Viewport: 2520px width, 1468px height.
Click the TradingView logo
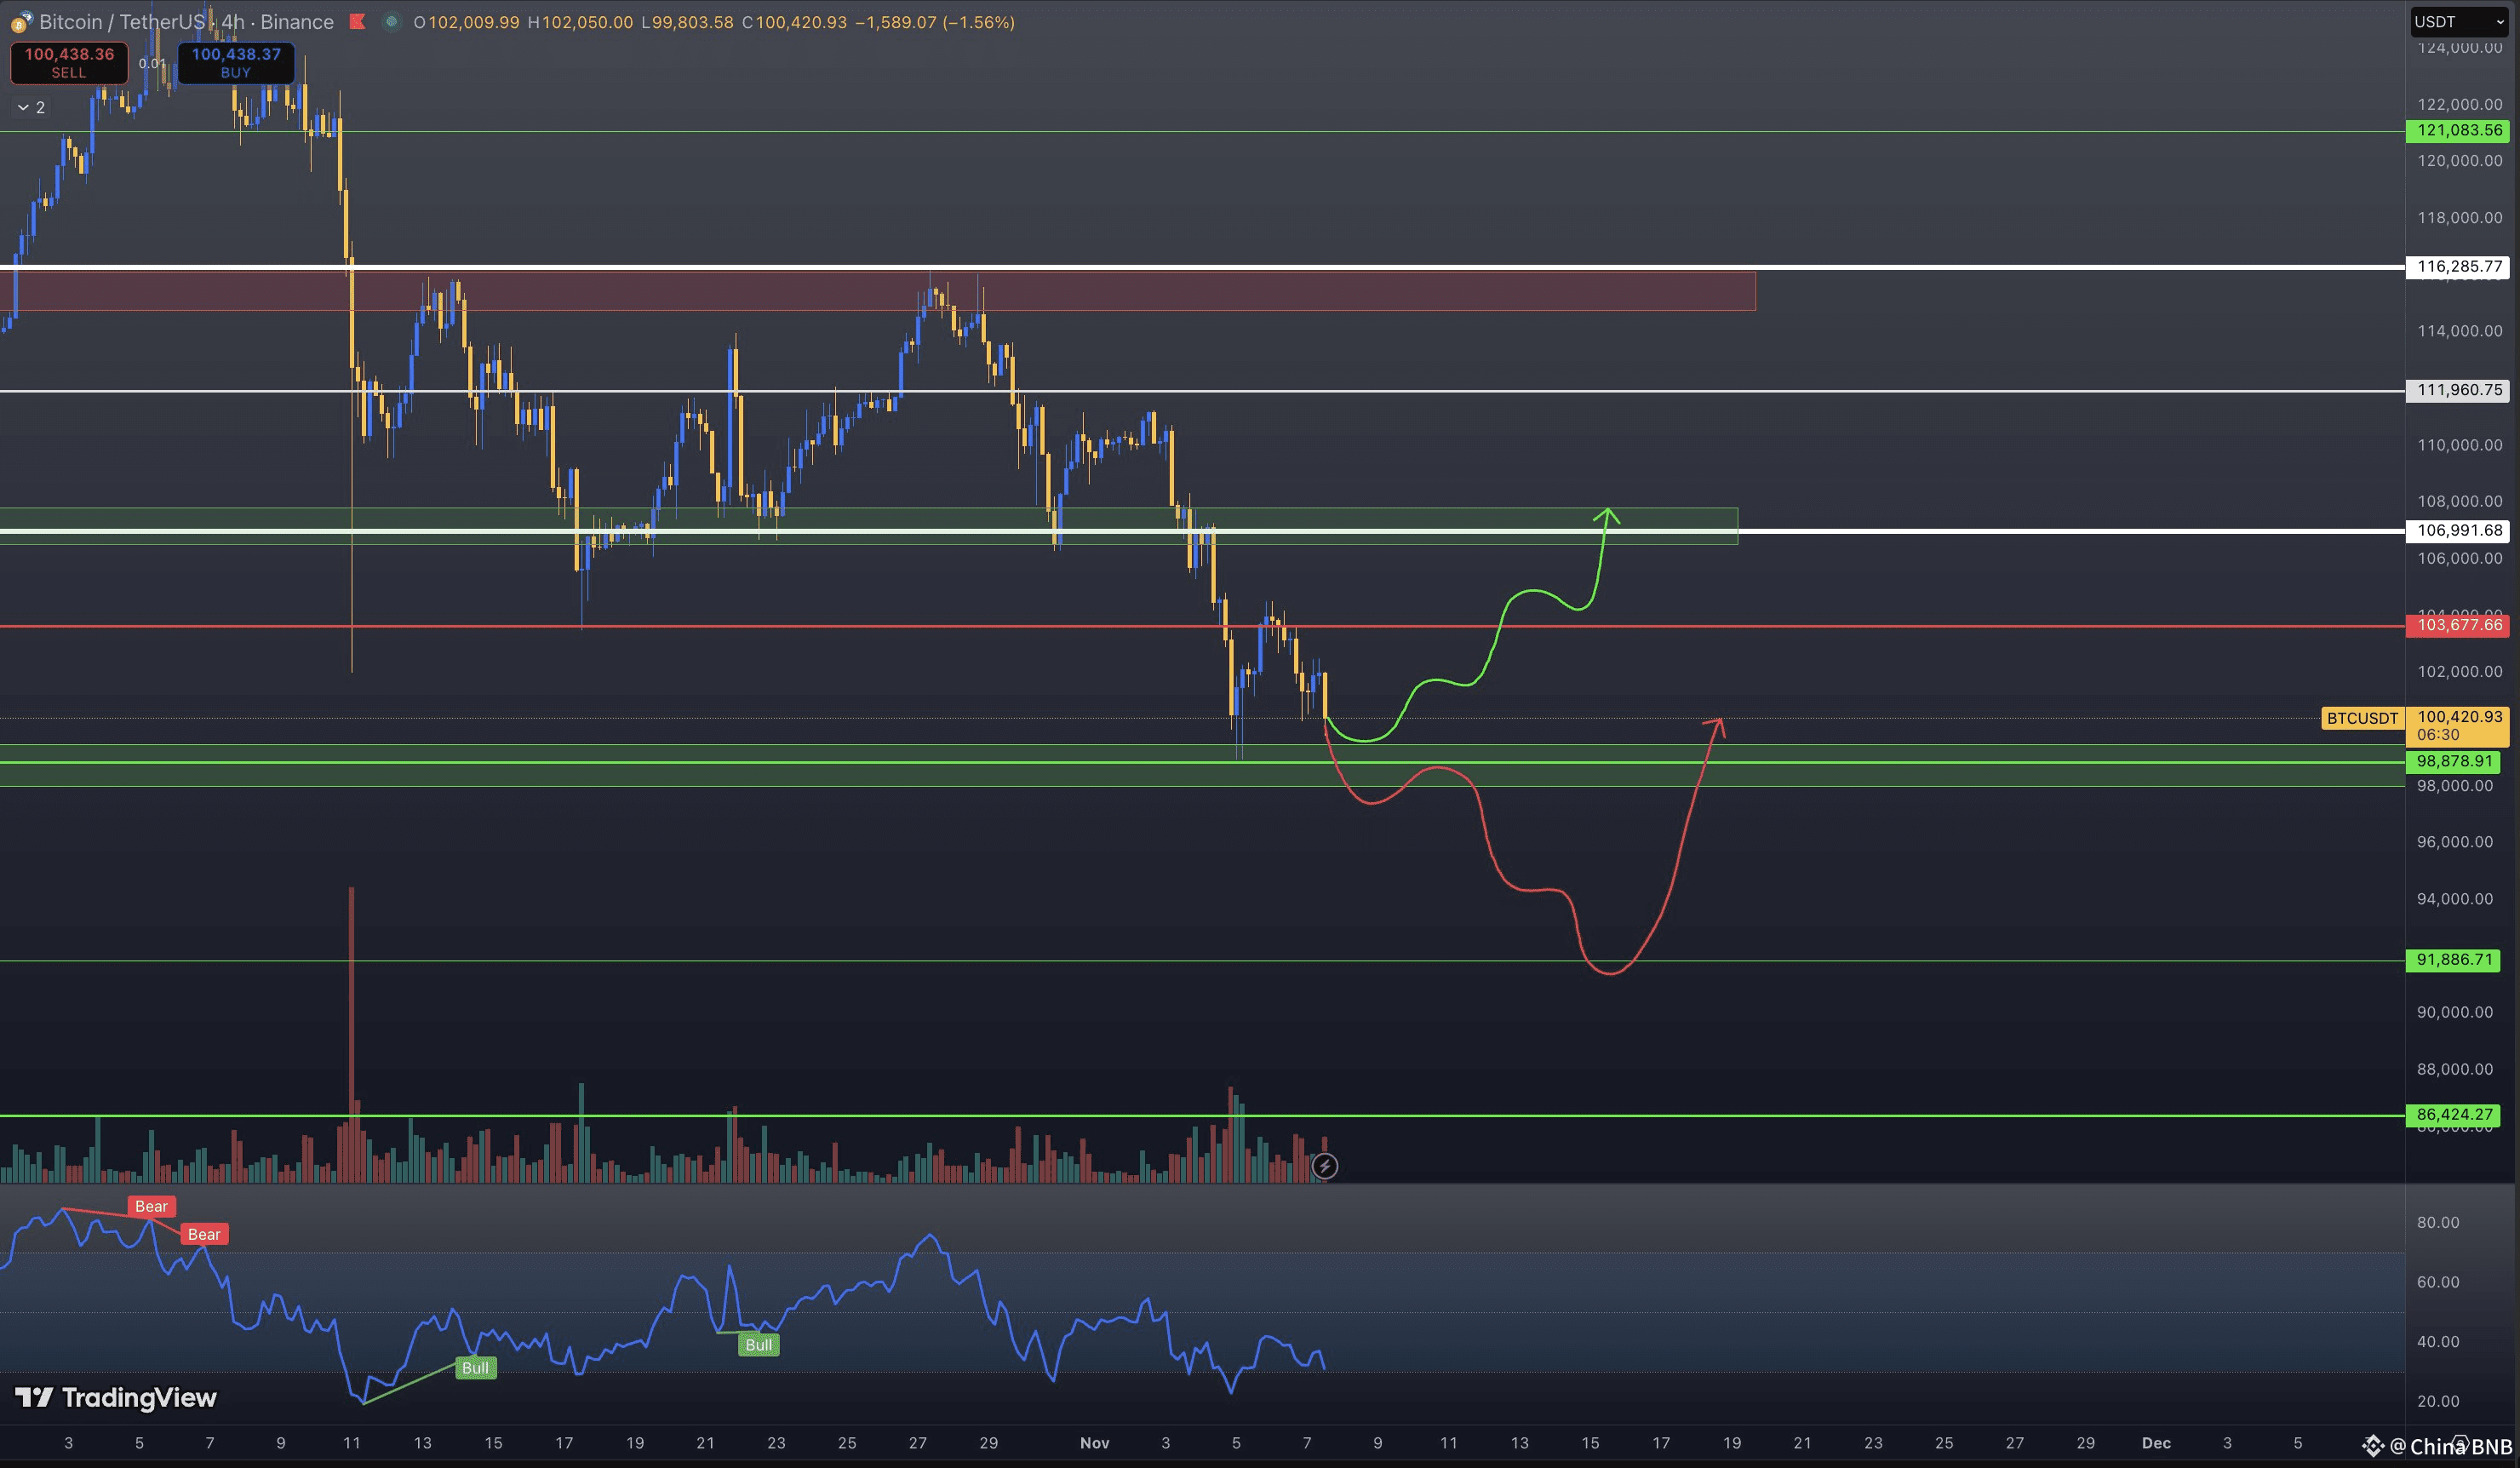116,1397
